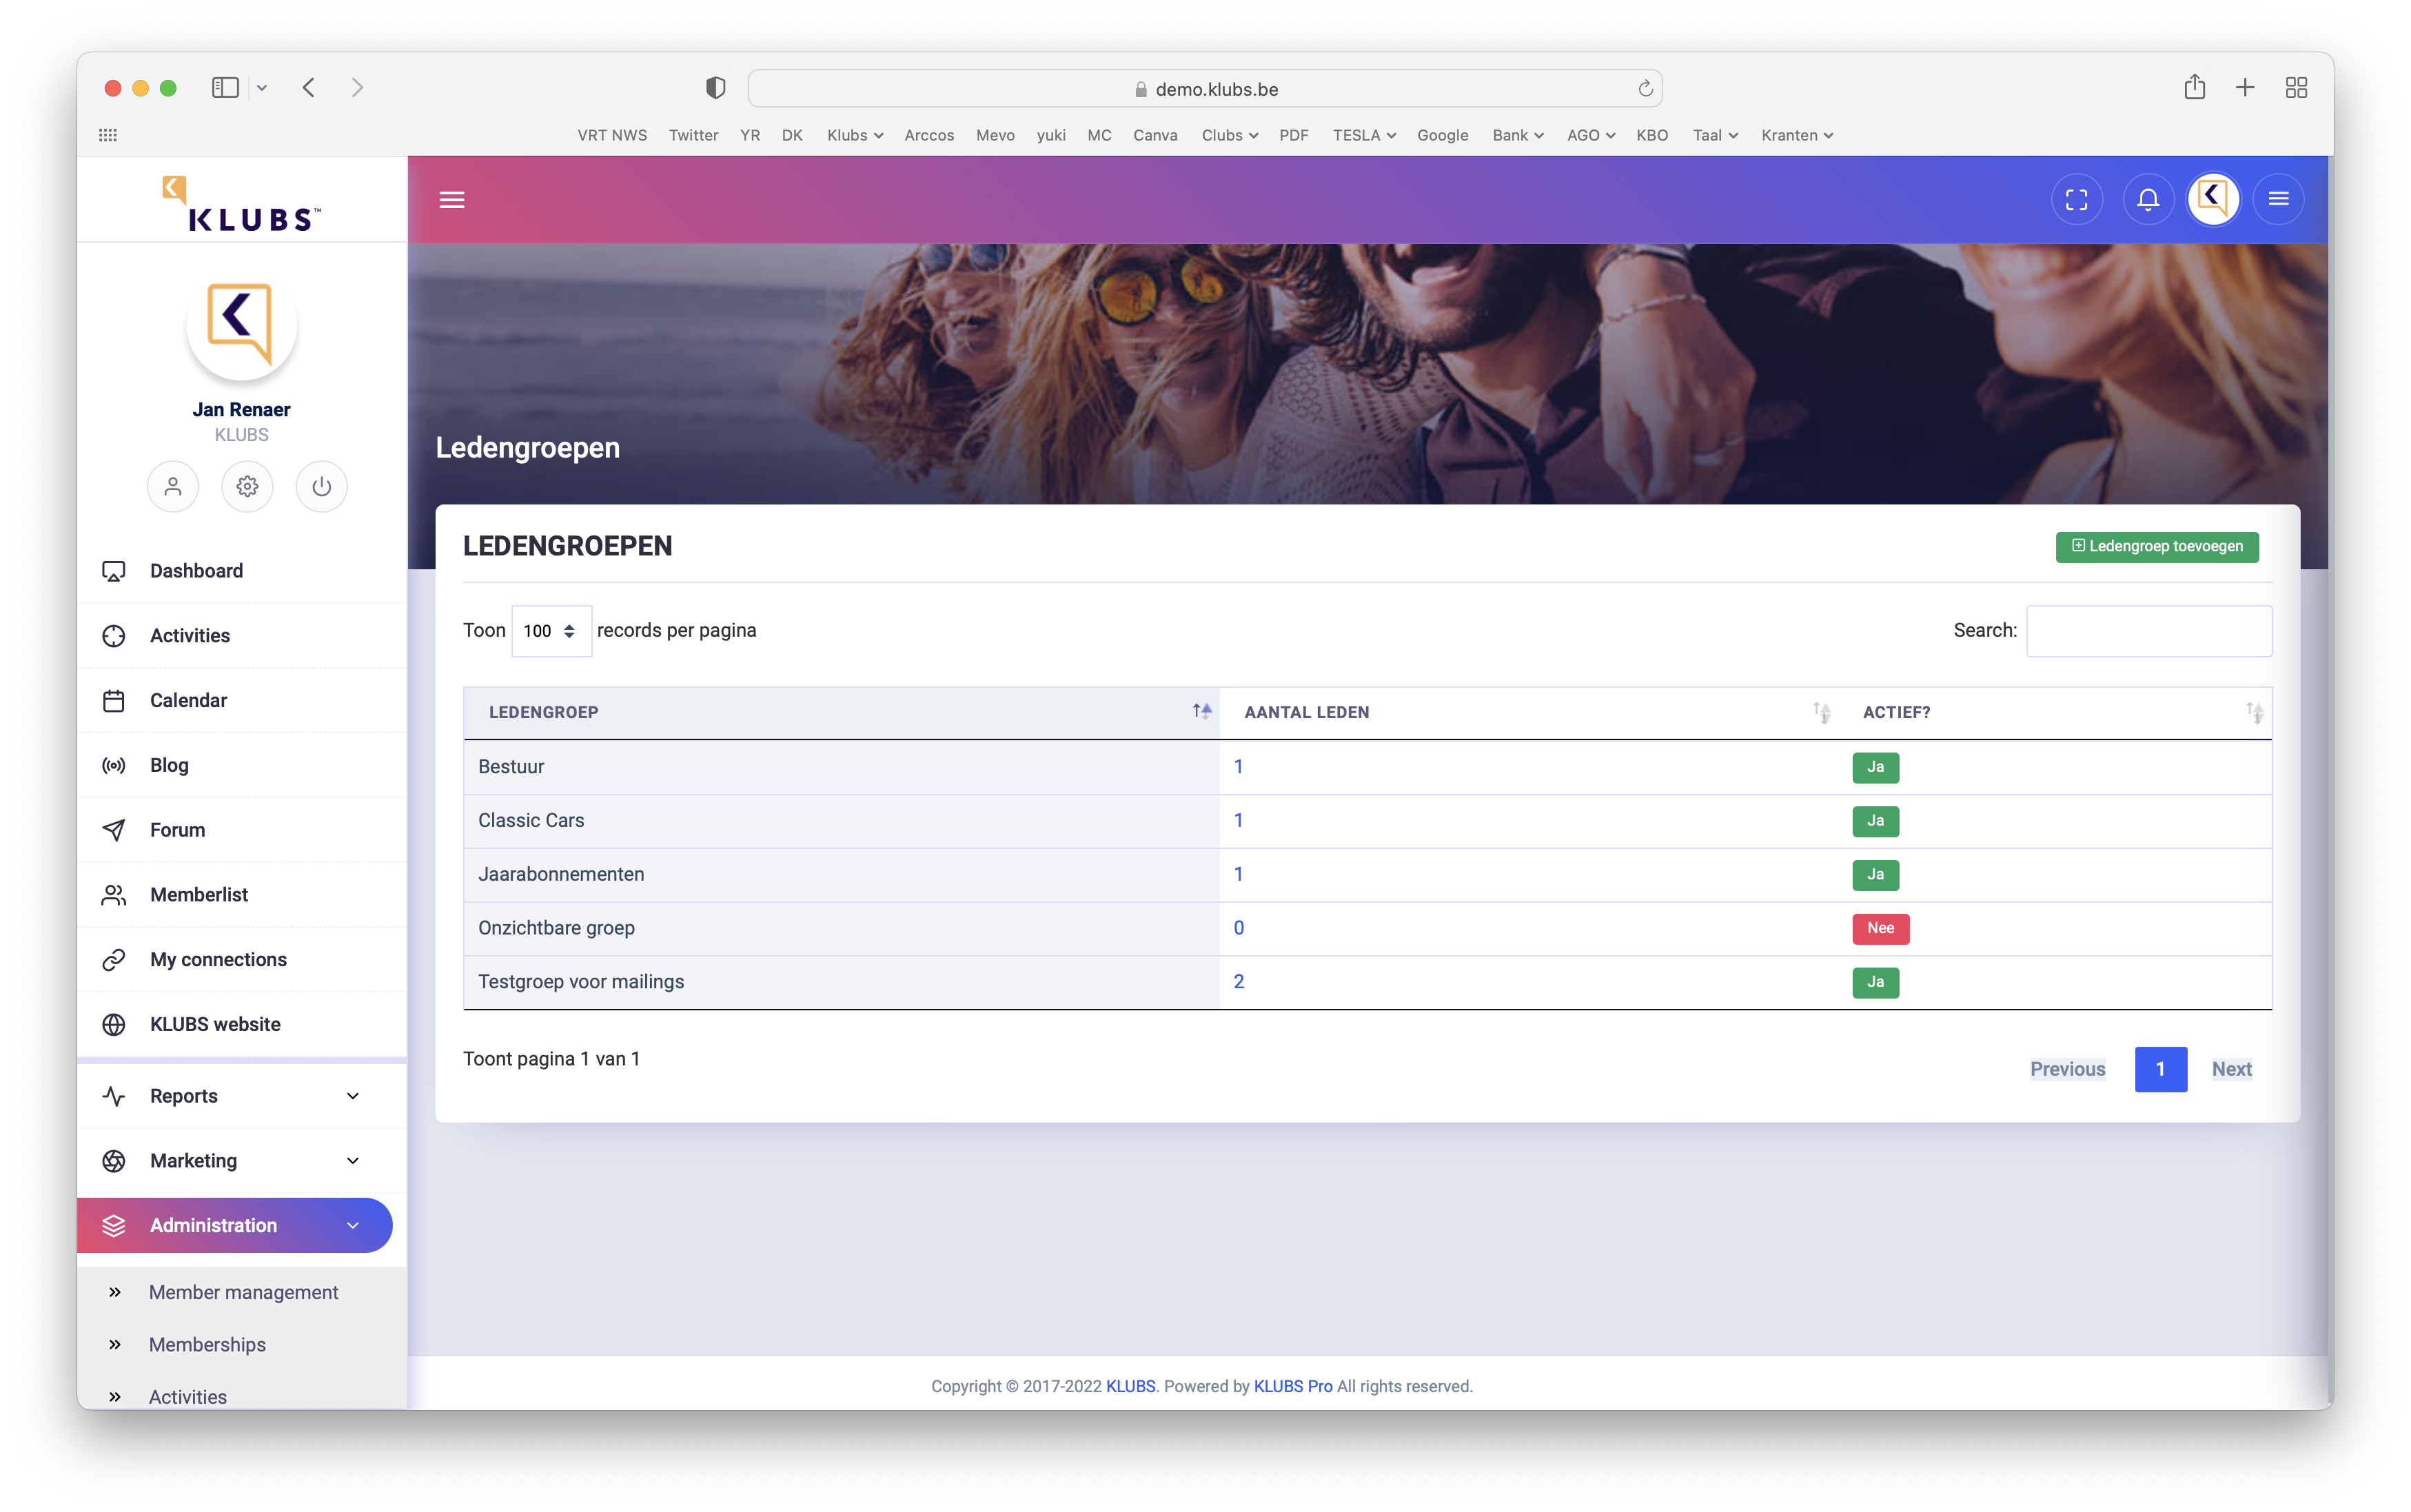Open the profile settings gear icon
The height and width of the screenshot is (1512, 2411).
[x=247, y=487]
